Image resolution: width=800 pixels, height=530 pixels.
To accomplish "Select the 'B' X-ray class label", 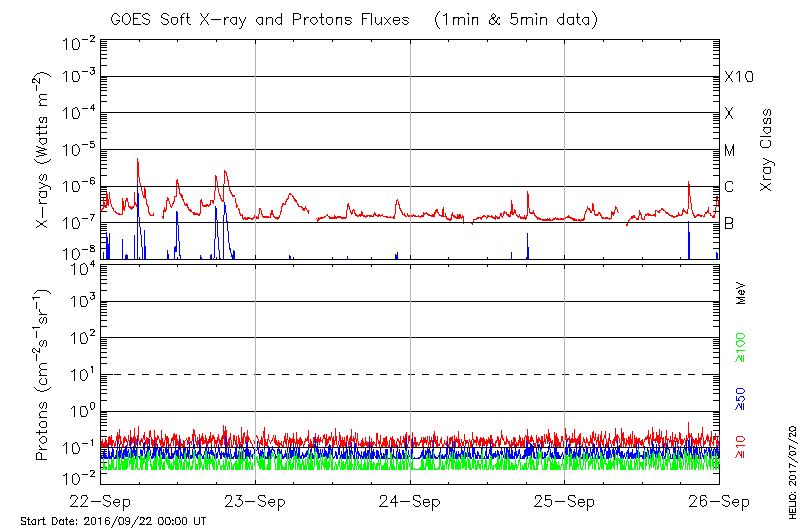I will tap(729, 224).
